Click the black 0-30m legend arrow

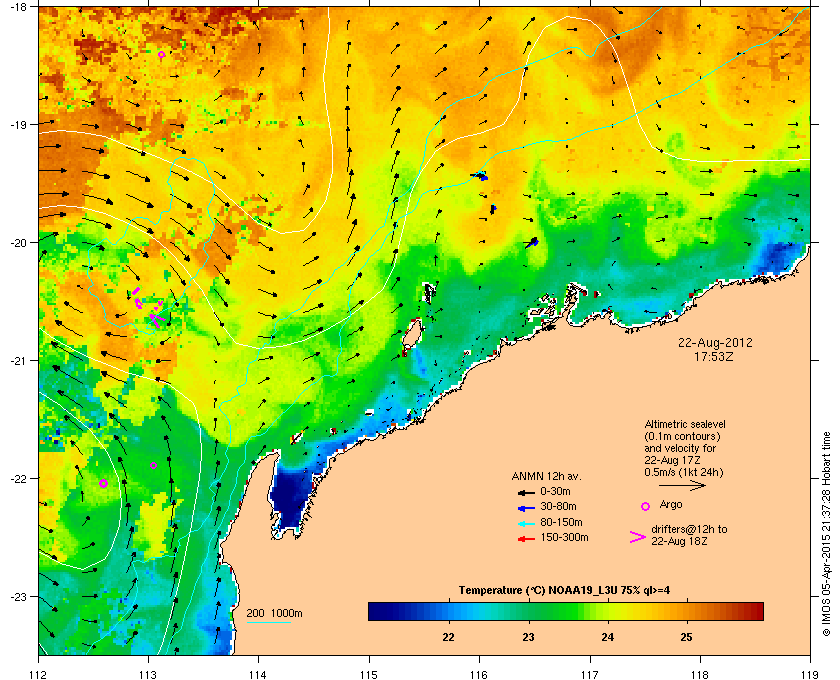point(526,492)
